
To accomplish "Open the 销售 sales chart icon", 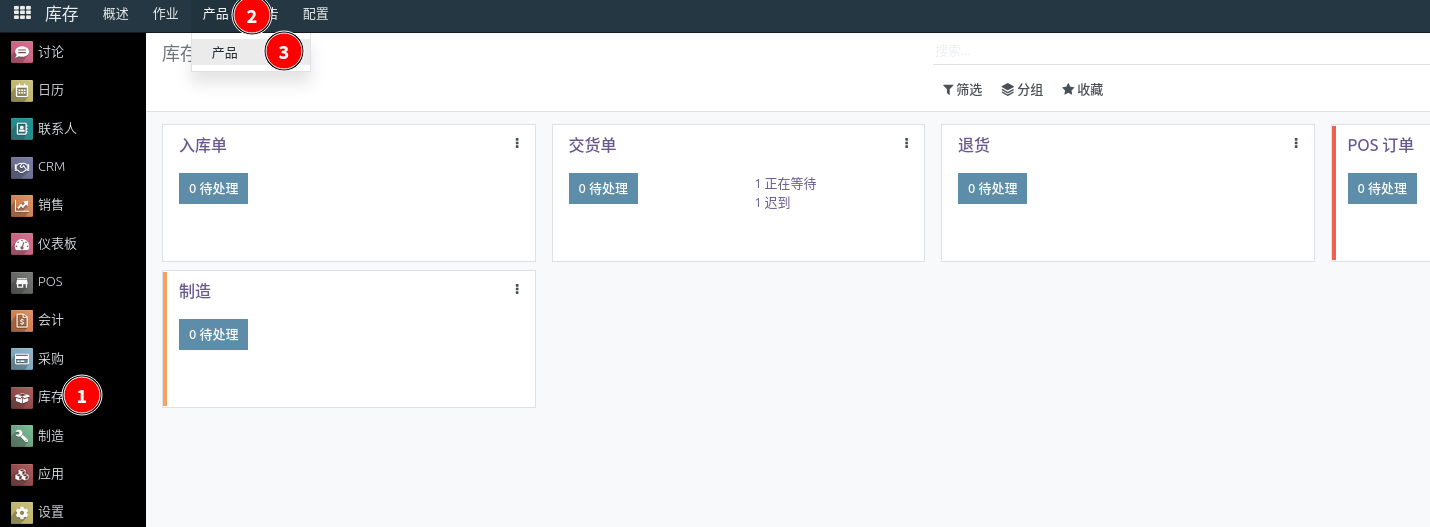I will coord(22,205).
